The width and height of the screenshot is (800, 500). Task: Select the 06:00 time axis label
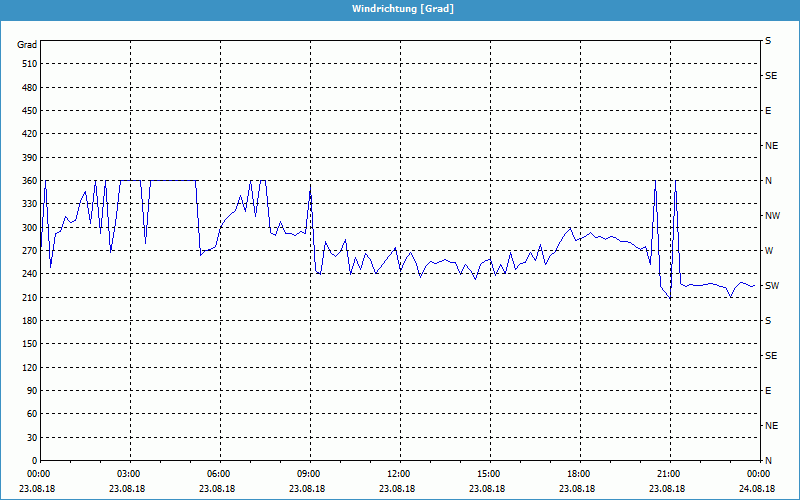click(219, 474)
